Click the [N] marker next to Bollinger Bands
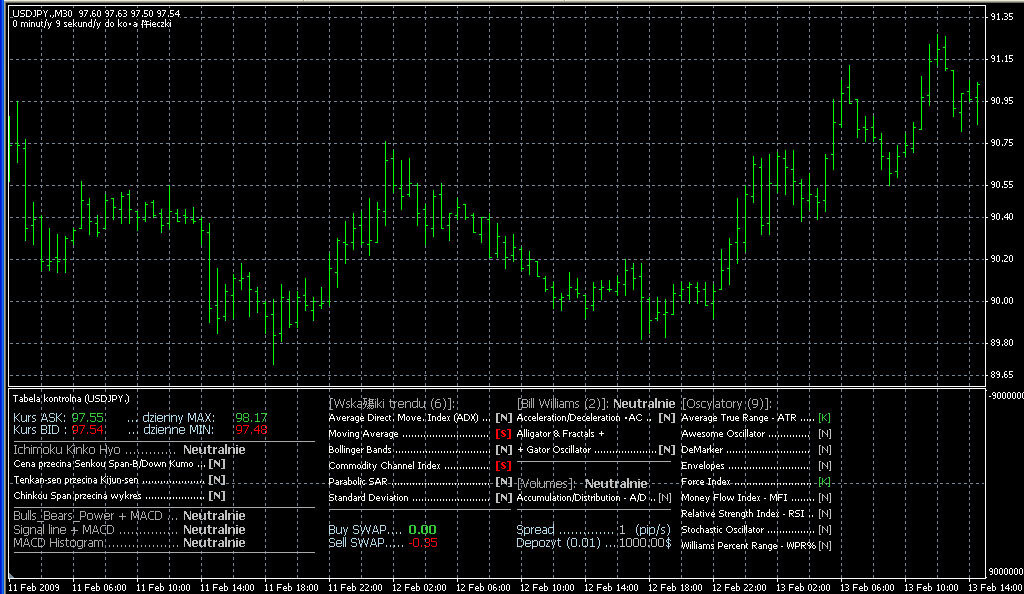1024x594 pixels. point(503,450)
